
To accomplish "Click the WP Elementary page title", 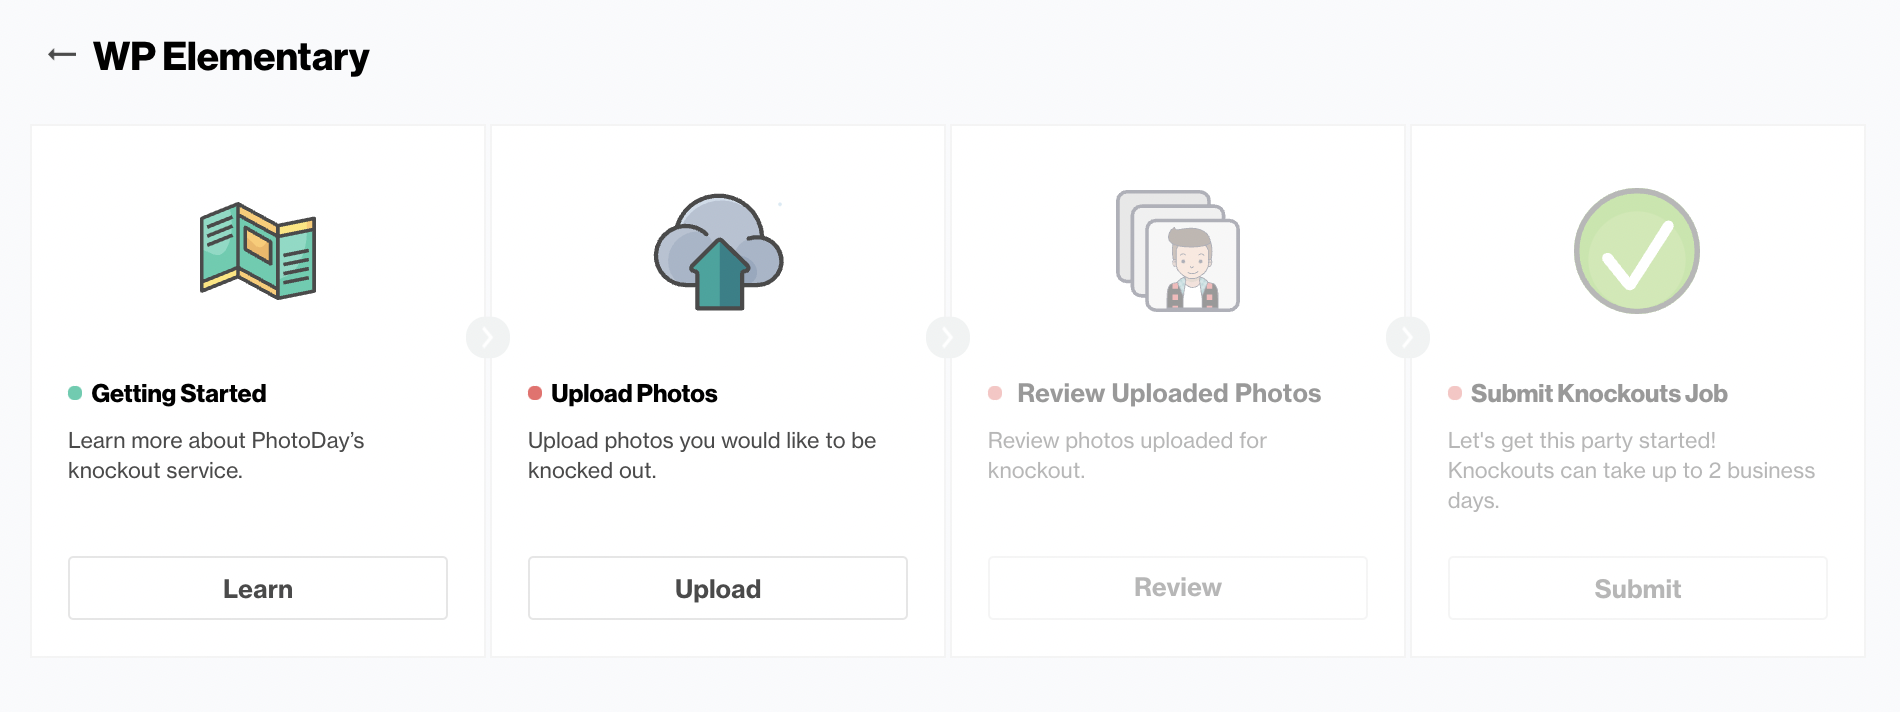I will [231, 57].
